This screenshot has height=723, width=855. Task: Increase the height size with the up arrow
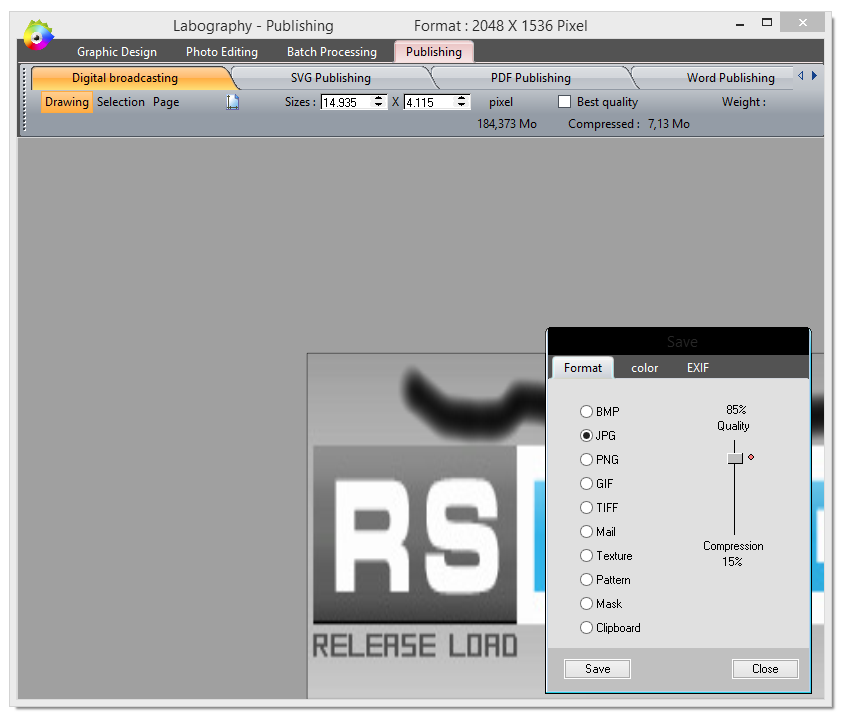(x=461, y=98)
